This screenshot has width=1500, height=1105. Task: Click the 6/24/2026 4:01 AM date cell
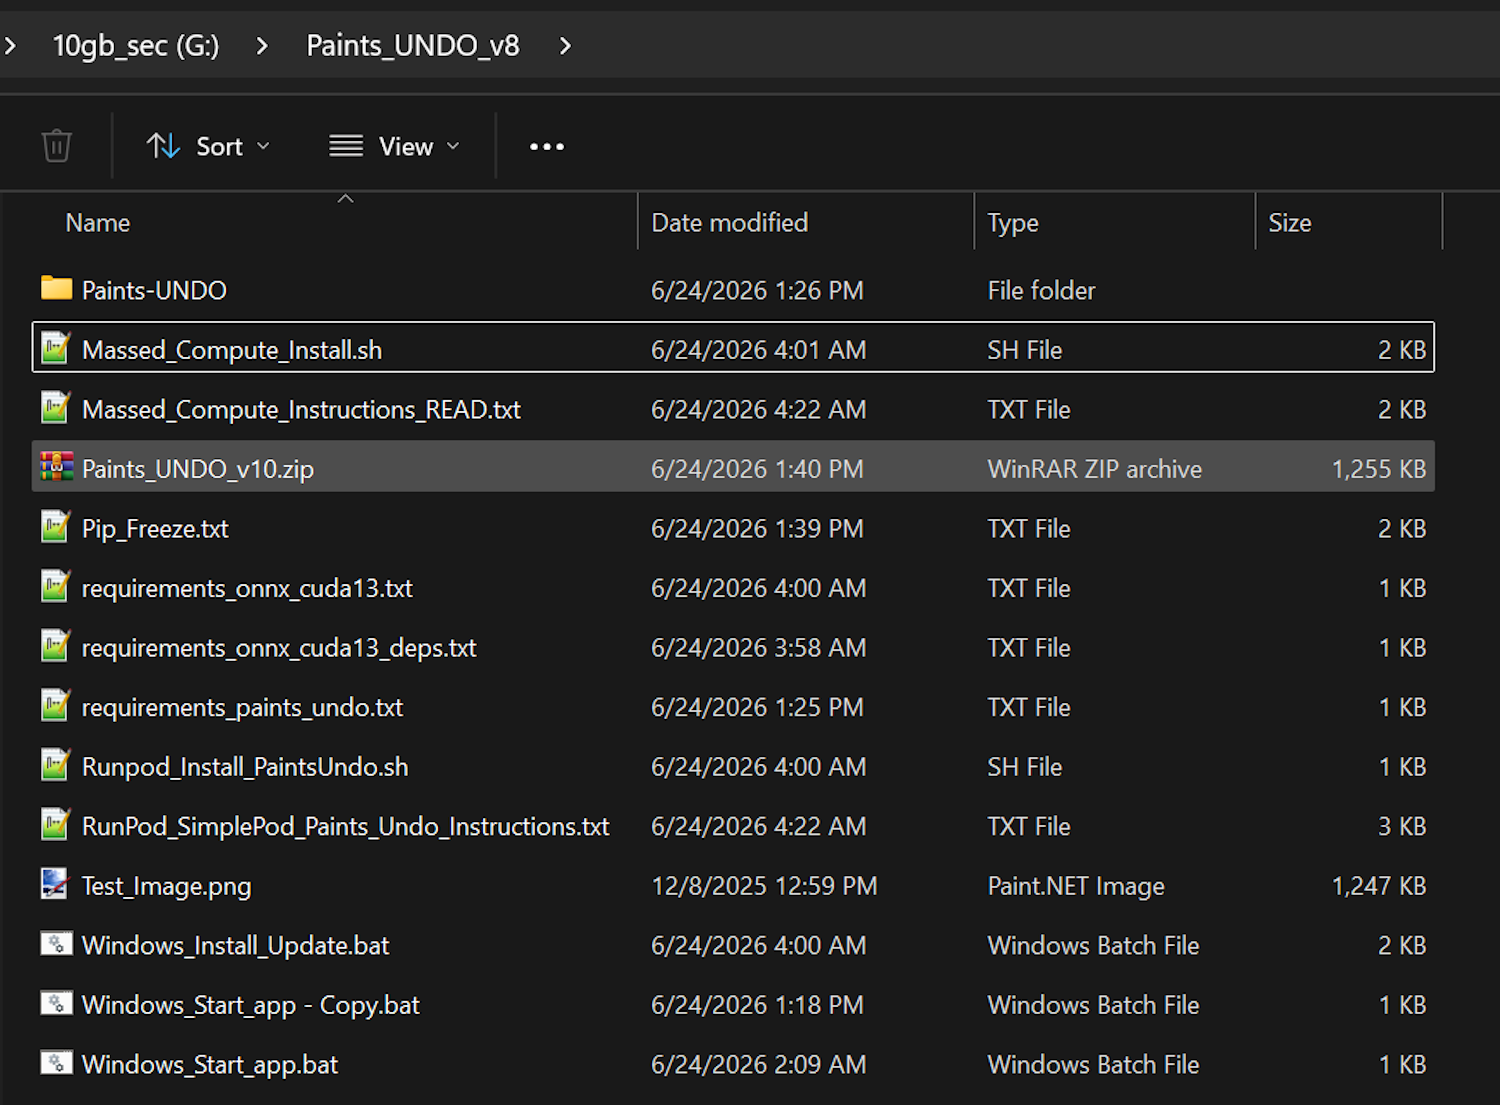[759, 350]
